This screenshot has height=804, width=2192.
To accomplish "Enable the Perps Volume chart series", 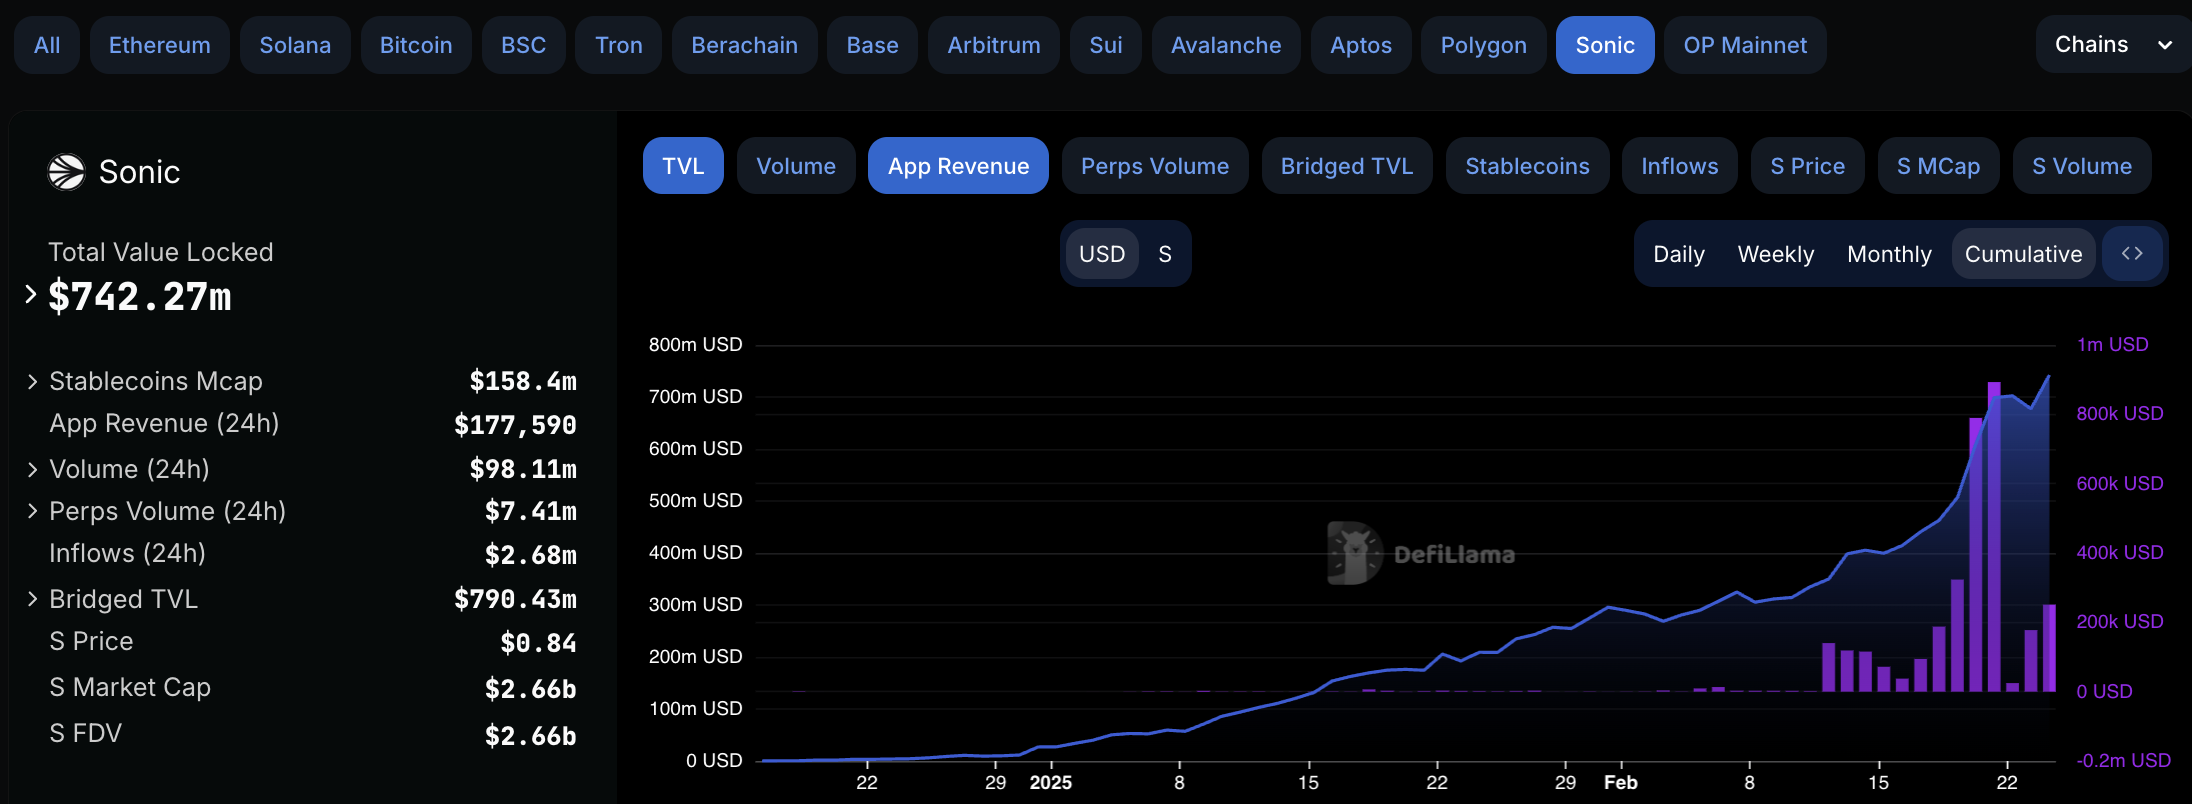I will 1155,166.
